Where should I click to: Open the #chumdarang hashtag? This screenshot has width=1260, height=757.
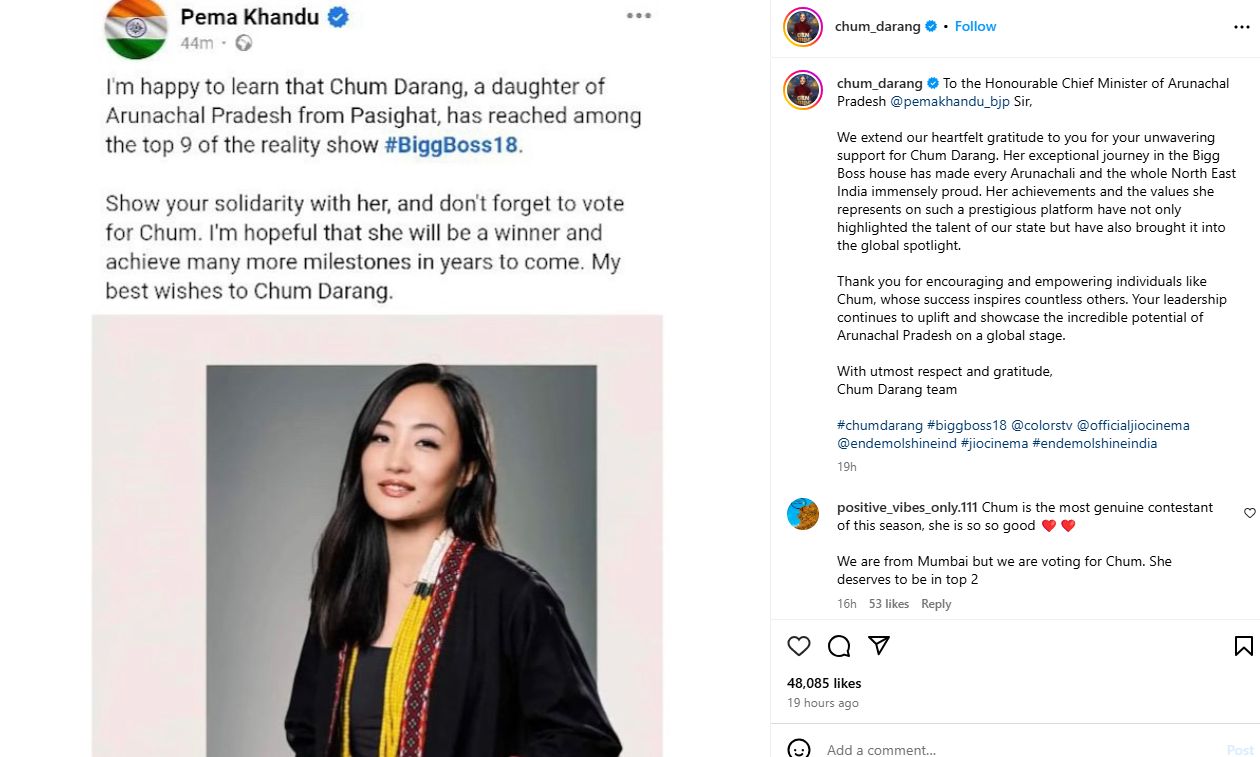pyautogui.click(x=879, y=425)
